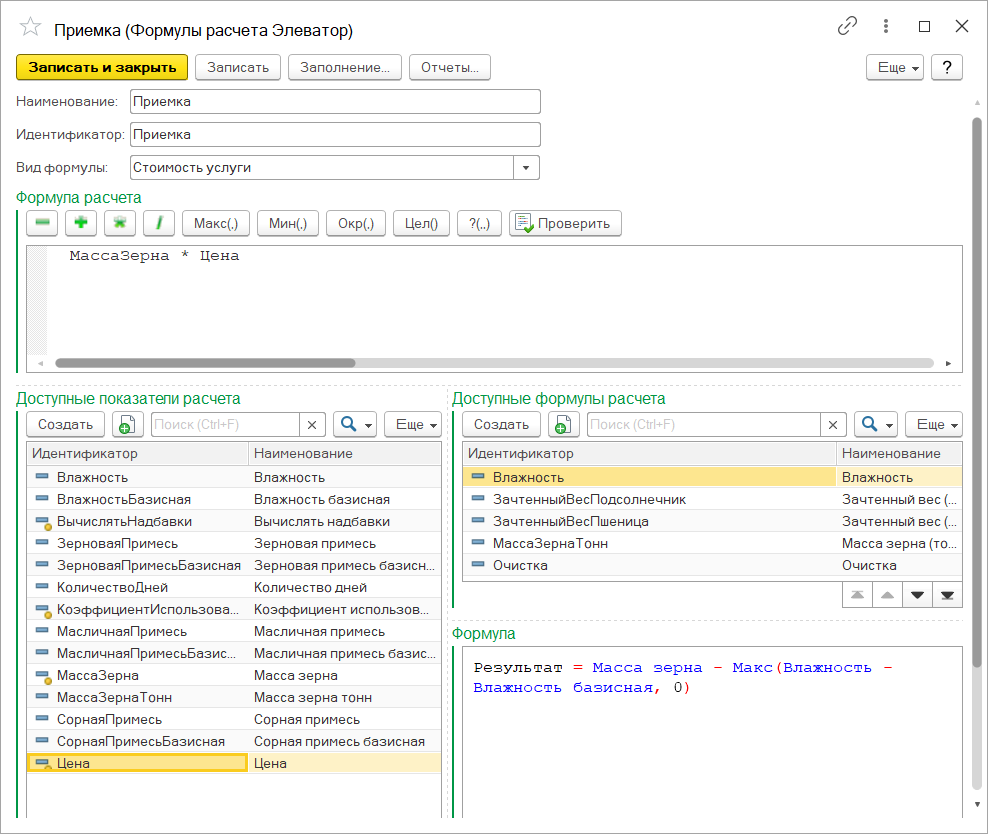Copy indicator in Доступные показатели расчета panel
Viewport: 988px width, 834px height.
tap(127, 425)
